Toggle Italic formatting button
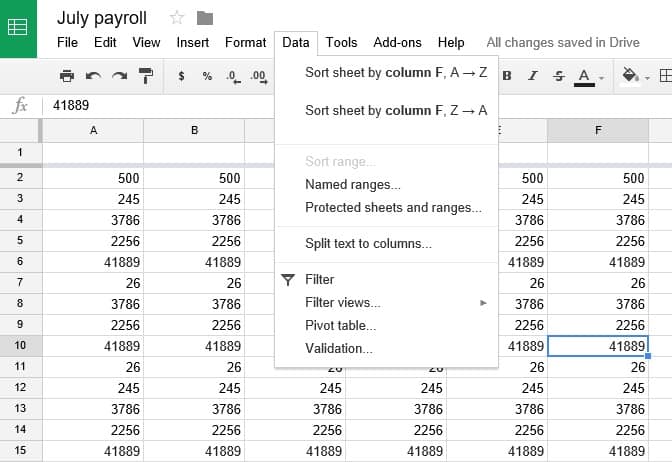 click(x=532, y=76)
